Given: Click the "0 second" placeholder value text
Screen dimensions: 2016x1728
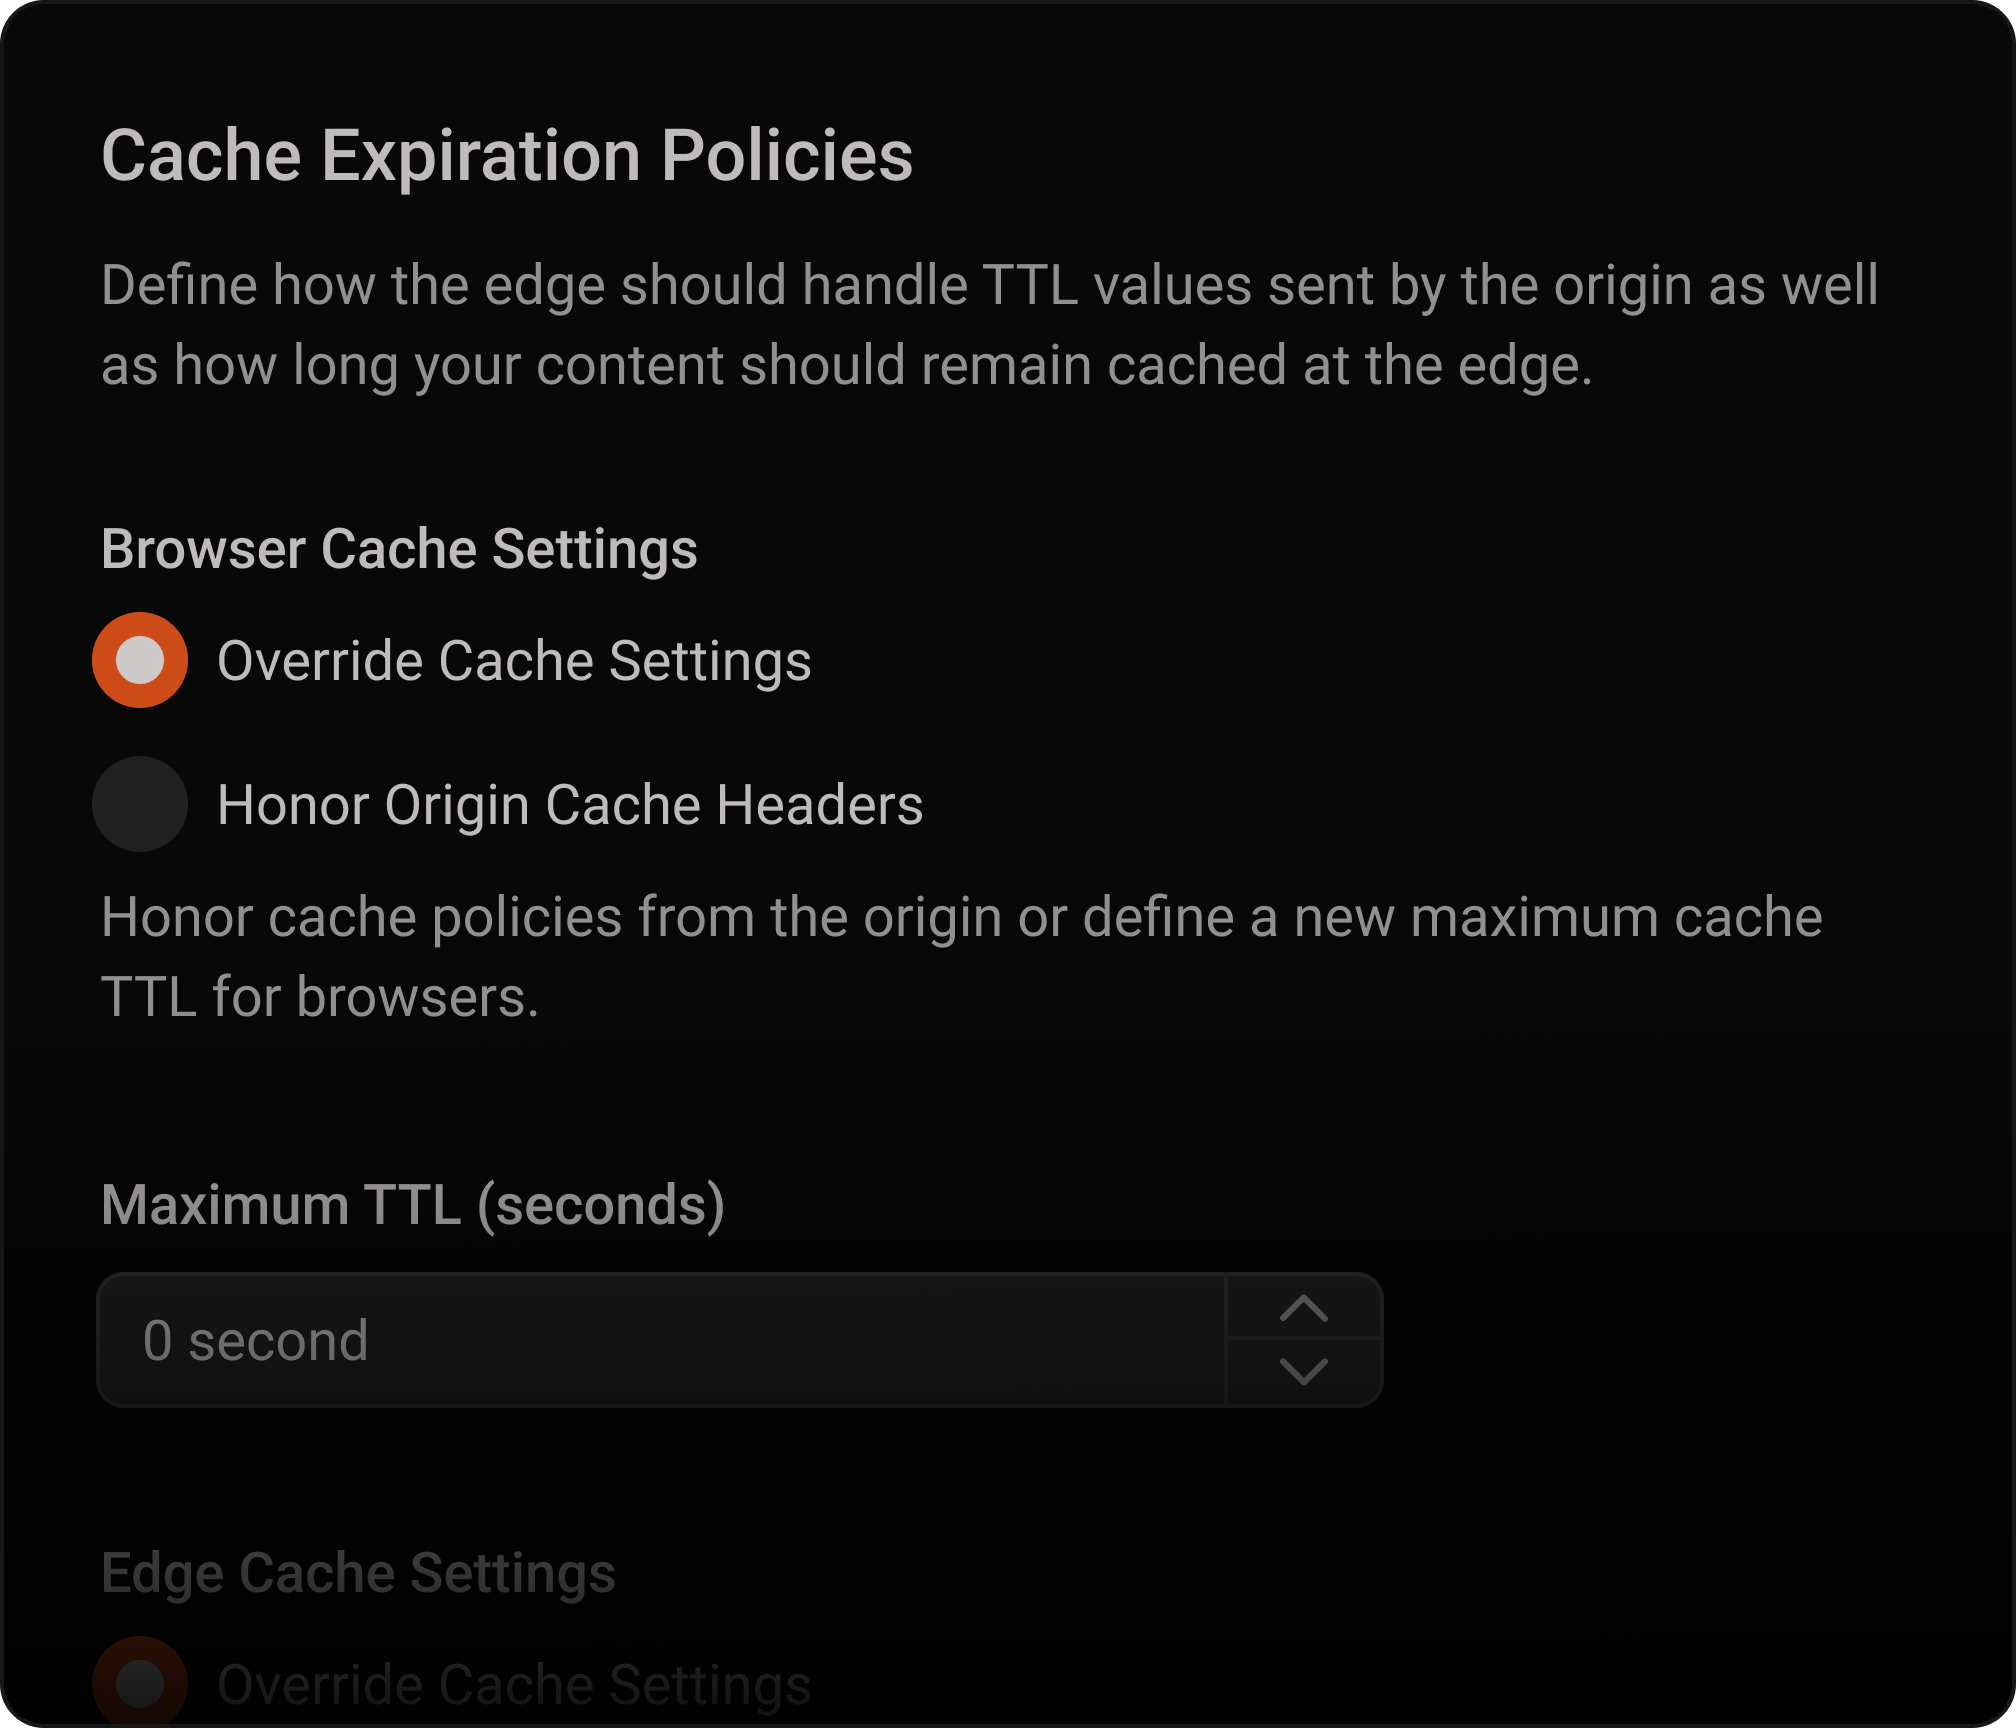Looking at the screenshot, I should pyautogui.click(x=256, y=1341).
